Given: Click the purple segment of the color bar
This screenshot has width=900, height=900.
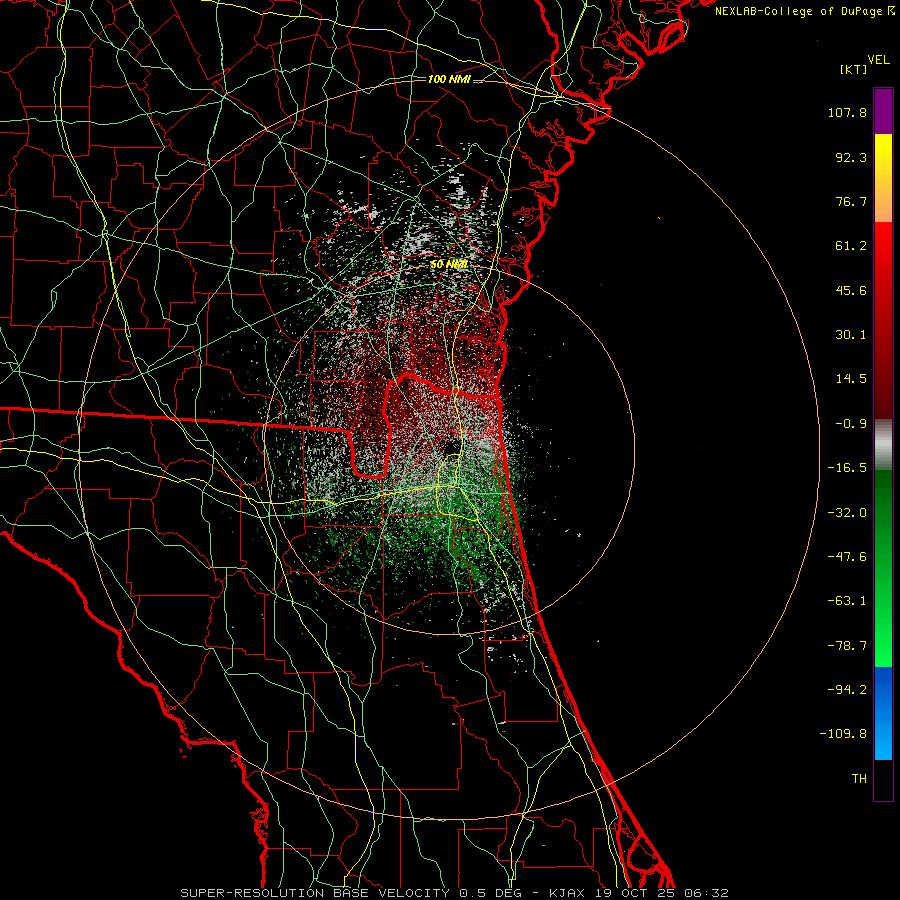Looking at the screenshot, I should coord(883,111).
